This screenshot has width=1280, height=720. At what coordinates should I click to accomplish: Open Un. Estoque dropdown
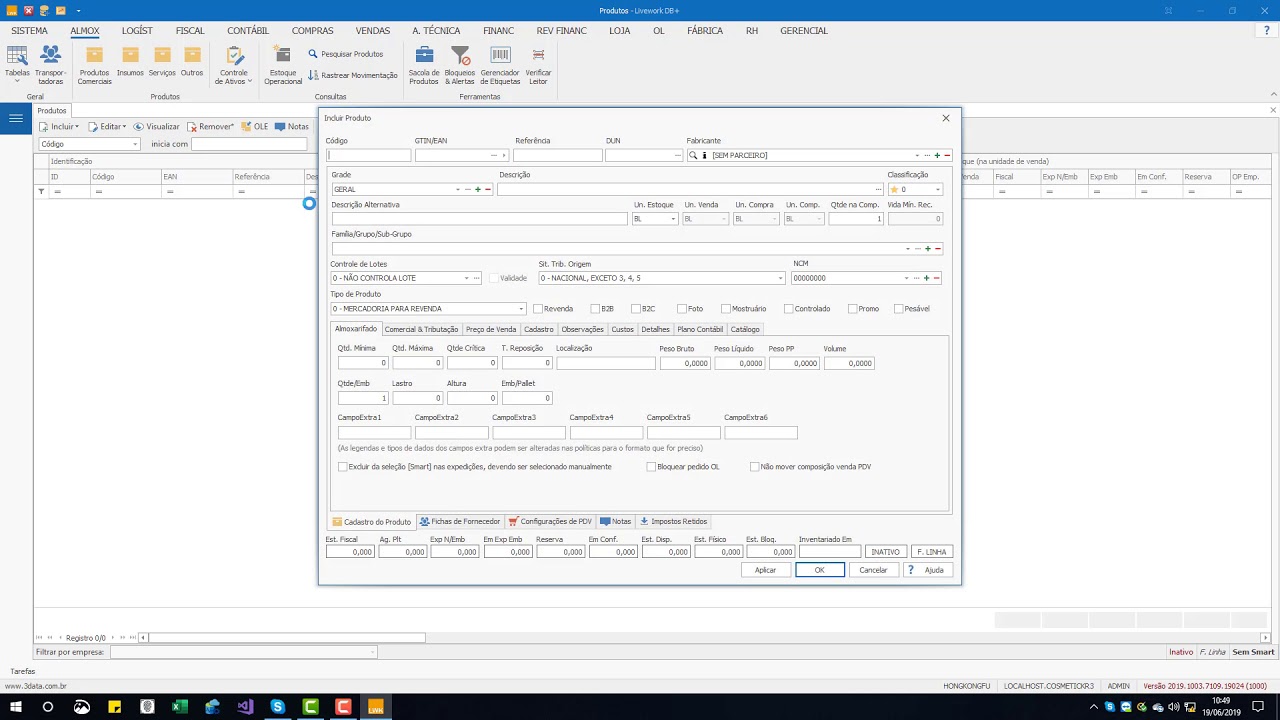[673, 219]
